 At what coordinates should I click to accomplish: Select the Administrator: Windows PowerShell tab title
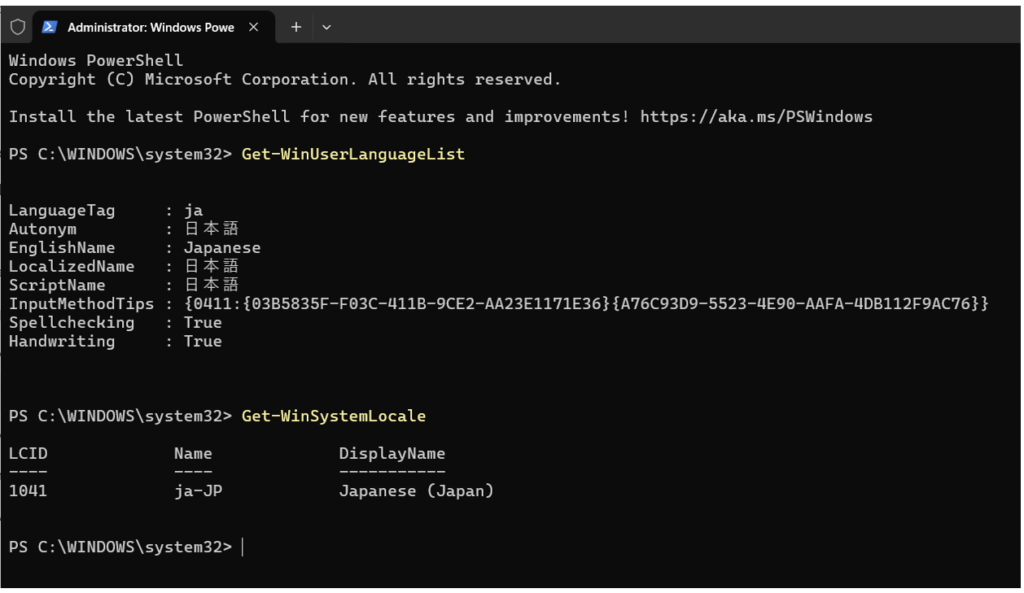(150, 27)
